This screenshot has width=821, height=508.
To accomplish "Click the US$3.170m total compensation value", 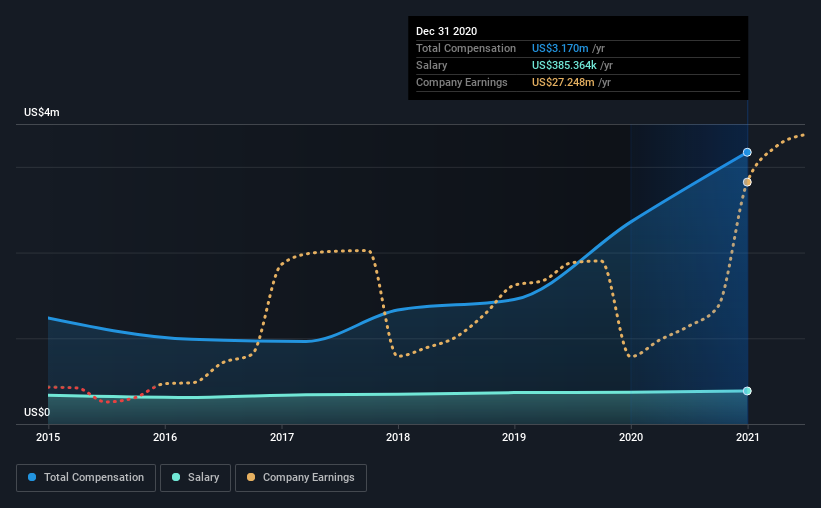I will coord(560,48).
